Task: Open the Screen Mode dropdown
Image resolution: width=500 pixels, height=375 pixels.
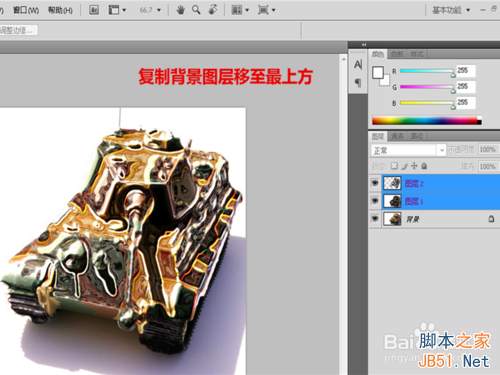Action: pos(266,10)
